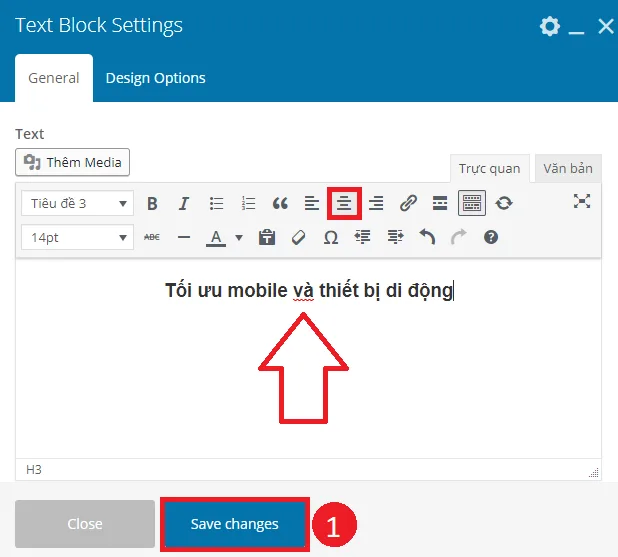Screen dimensions: 618x557
Task: Toggle strikethrough formatting
Action: [x=152, y=237]
